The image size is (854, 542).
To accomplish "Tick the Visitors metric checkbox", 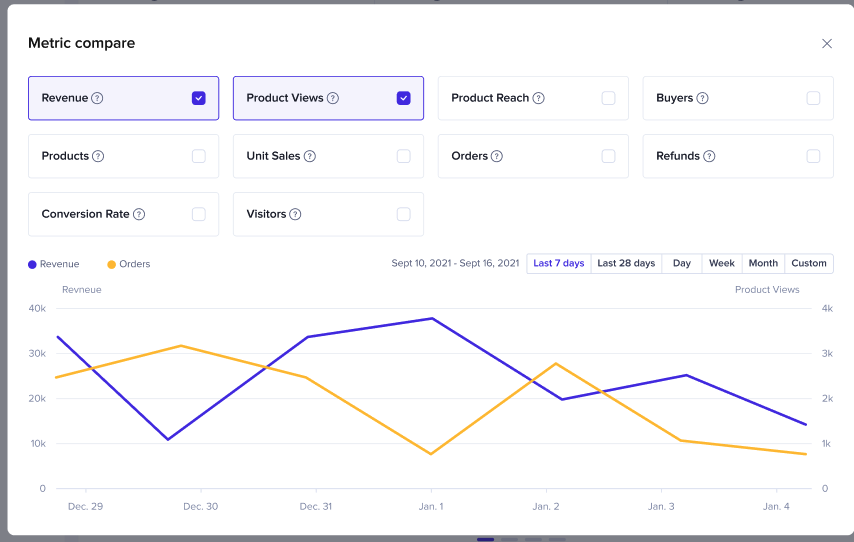I will click(x=403, y=214).
